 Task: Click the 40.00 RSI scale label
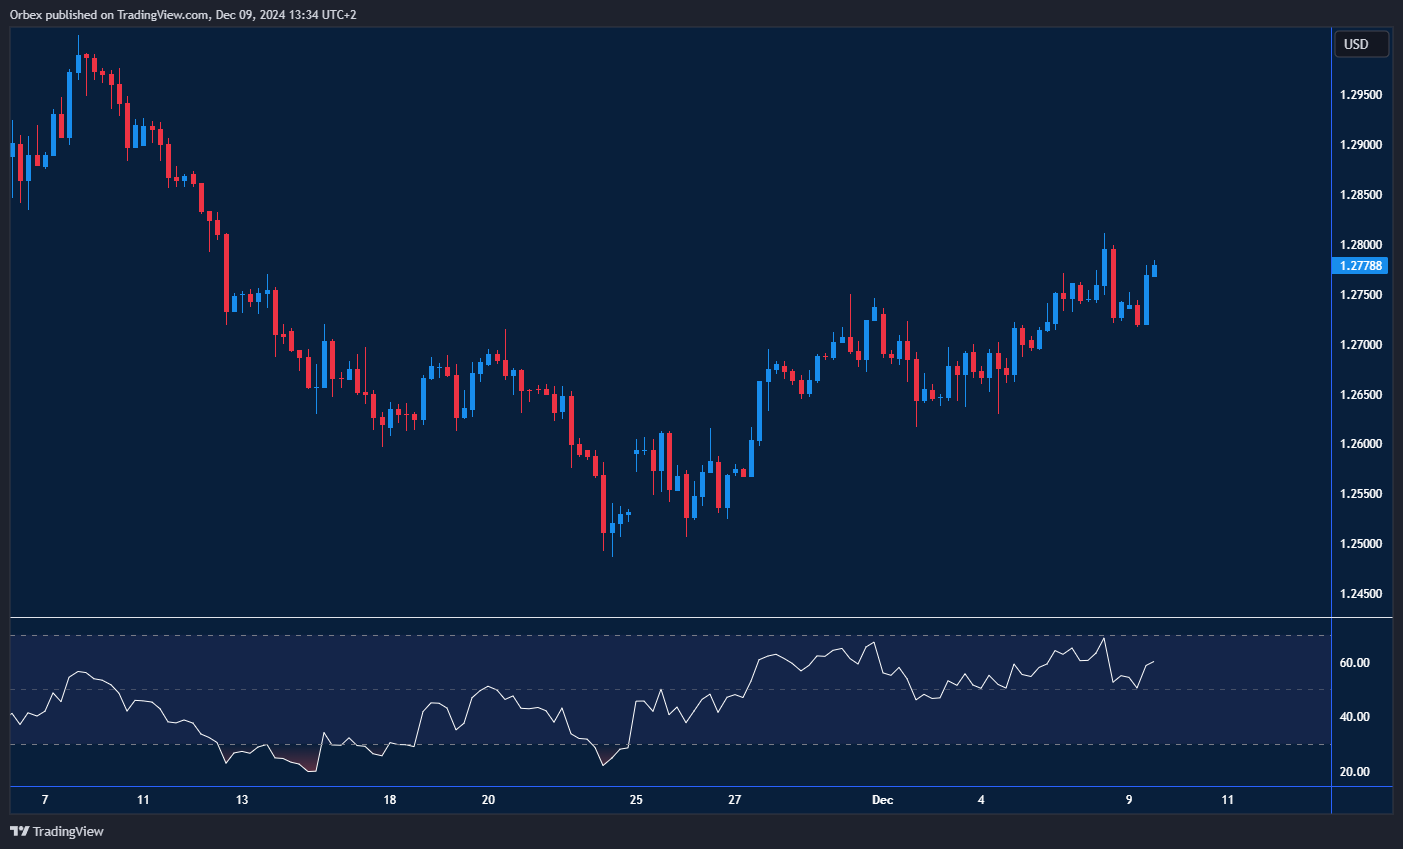coord(1354,717)
